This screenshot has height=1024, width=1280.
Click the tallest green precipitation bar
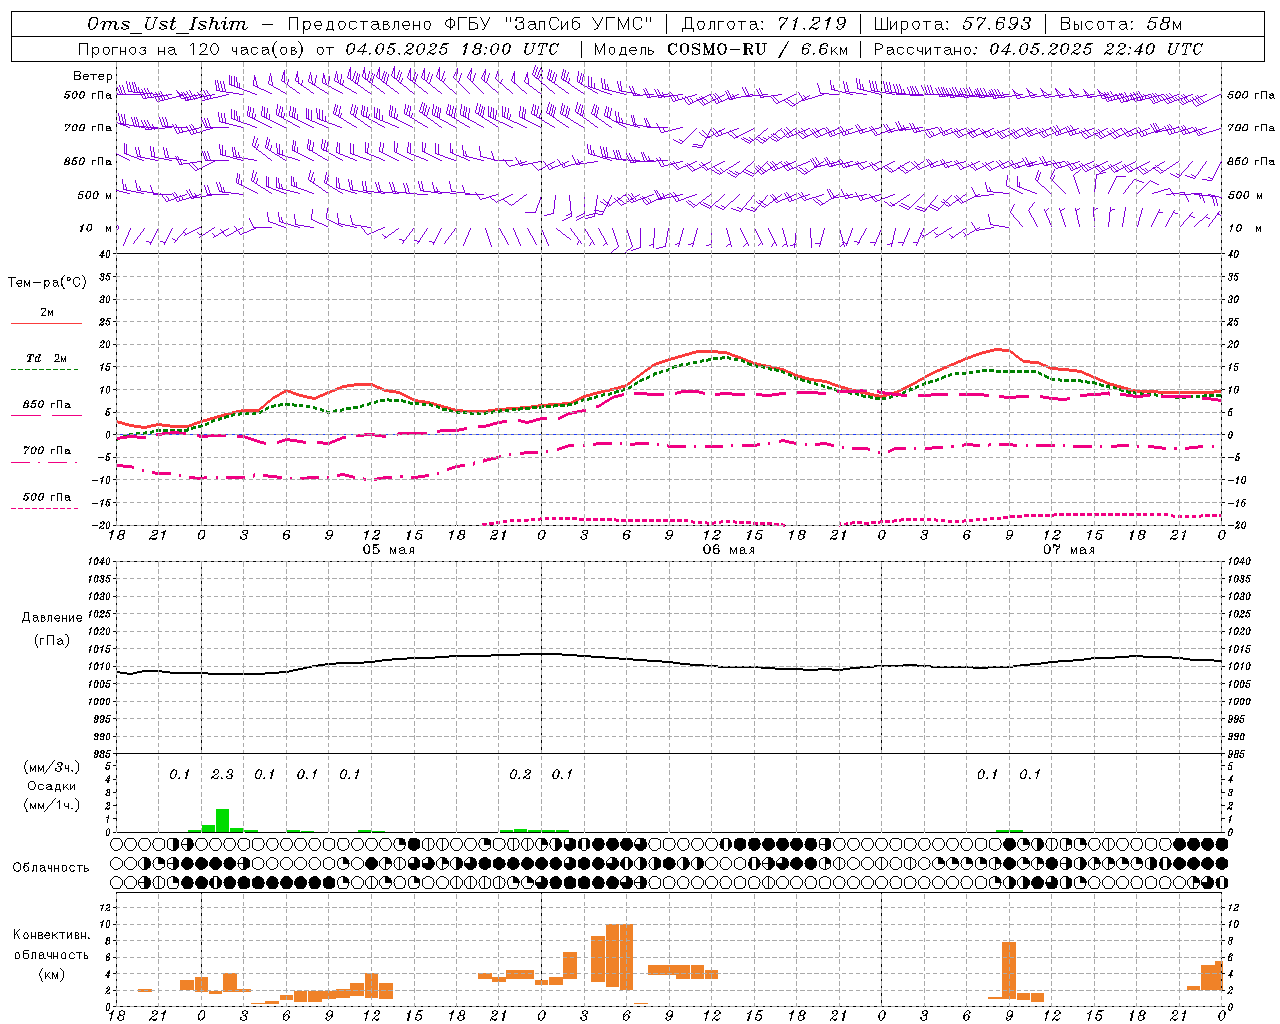pos(222,820)
